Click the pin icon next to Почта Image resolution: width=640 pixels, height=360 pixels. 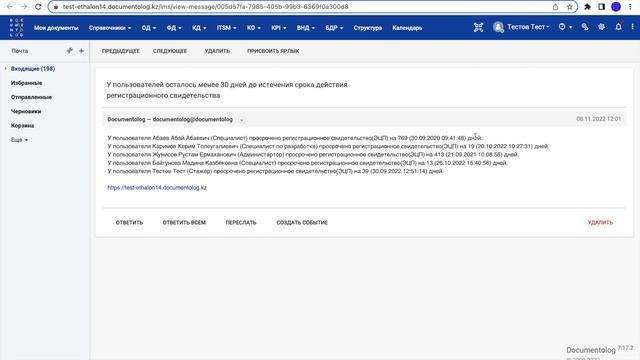[69, 51]
